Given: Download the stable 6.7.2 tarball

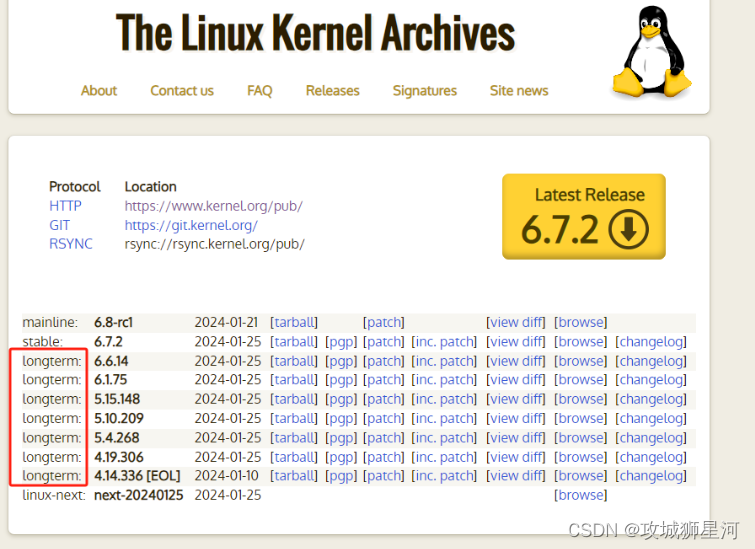Looking at the screenshot, I should tap(294, 342).
